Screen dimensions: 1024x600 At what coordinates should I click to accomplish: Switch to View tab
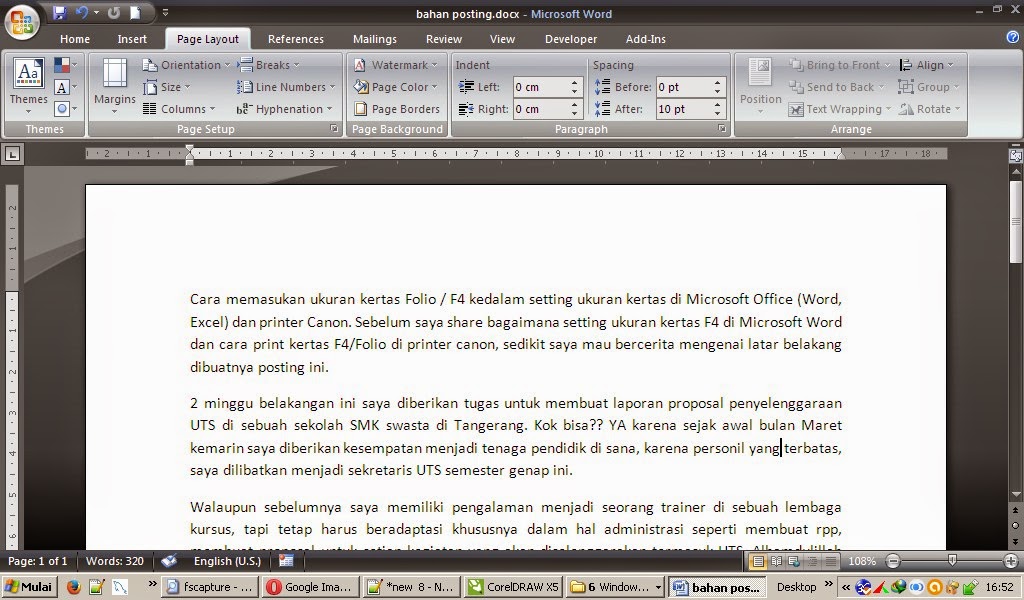502,39
